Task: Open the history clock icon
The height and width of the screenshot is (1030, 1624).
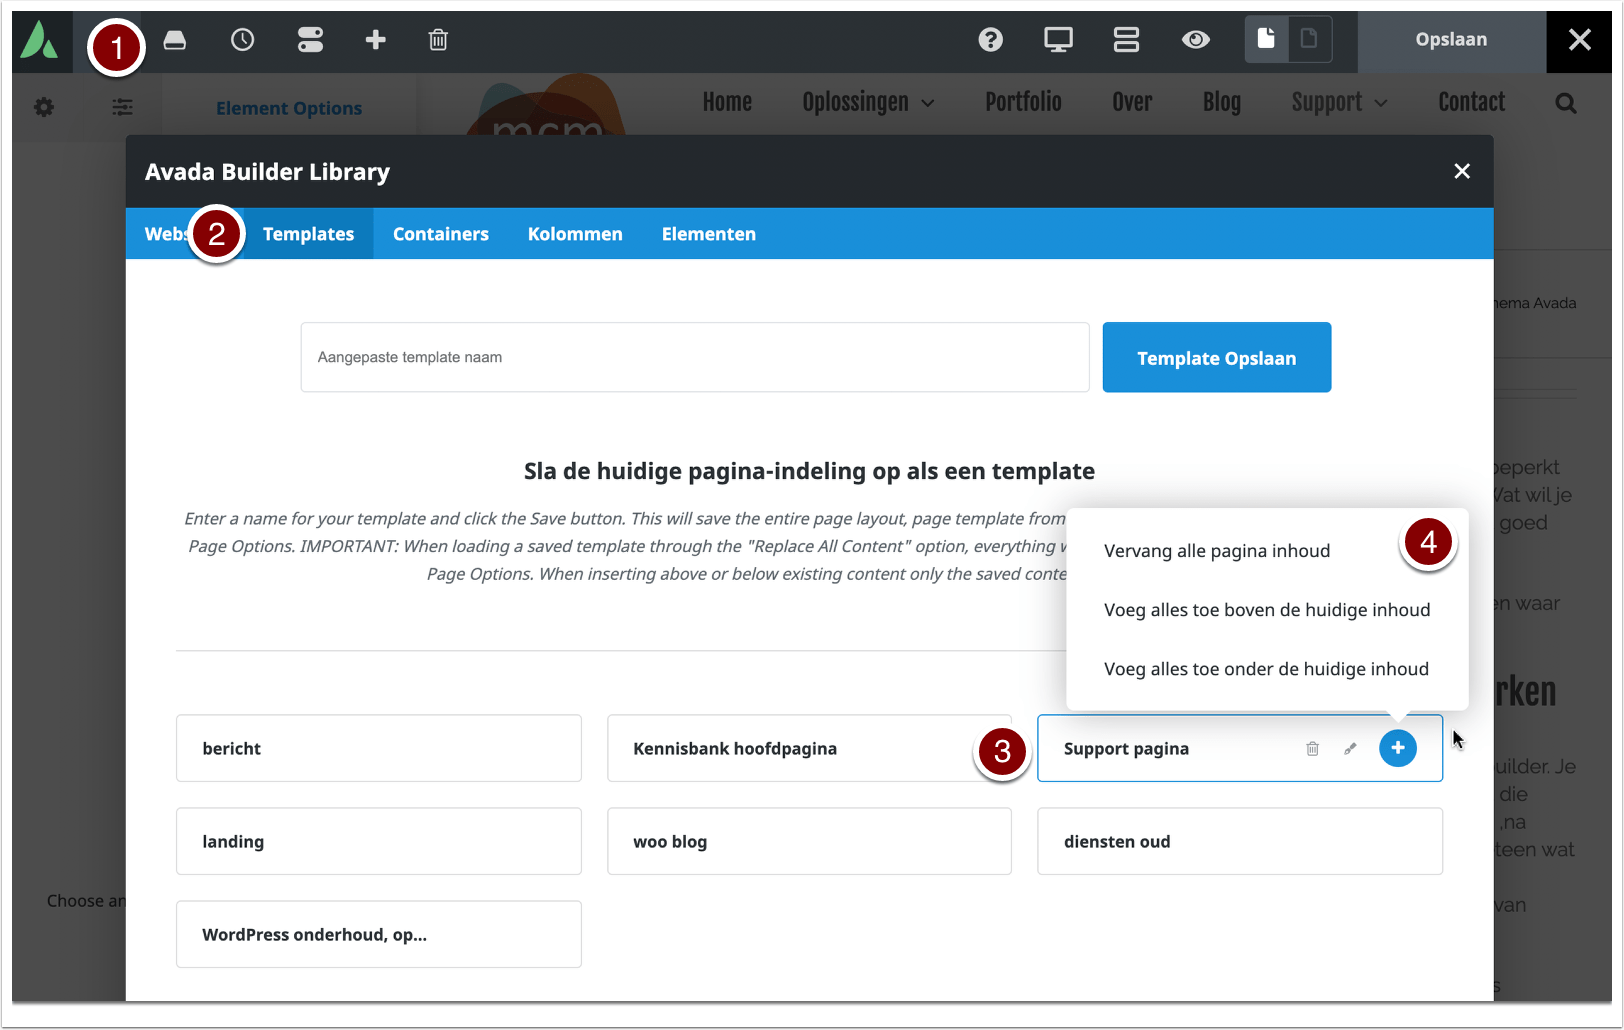Action: [x=242, y=40]
